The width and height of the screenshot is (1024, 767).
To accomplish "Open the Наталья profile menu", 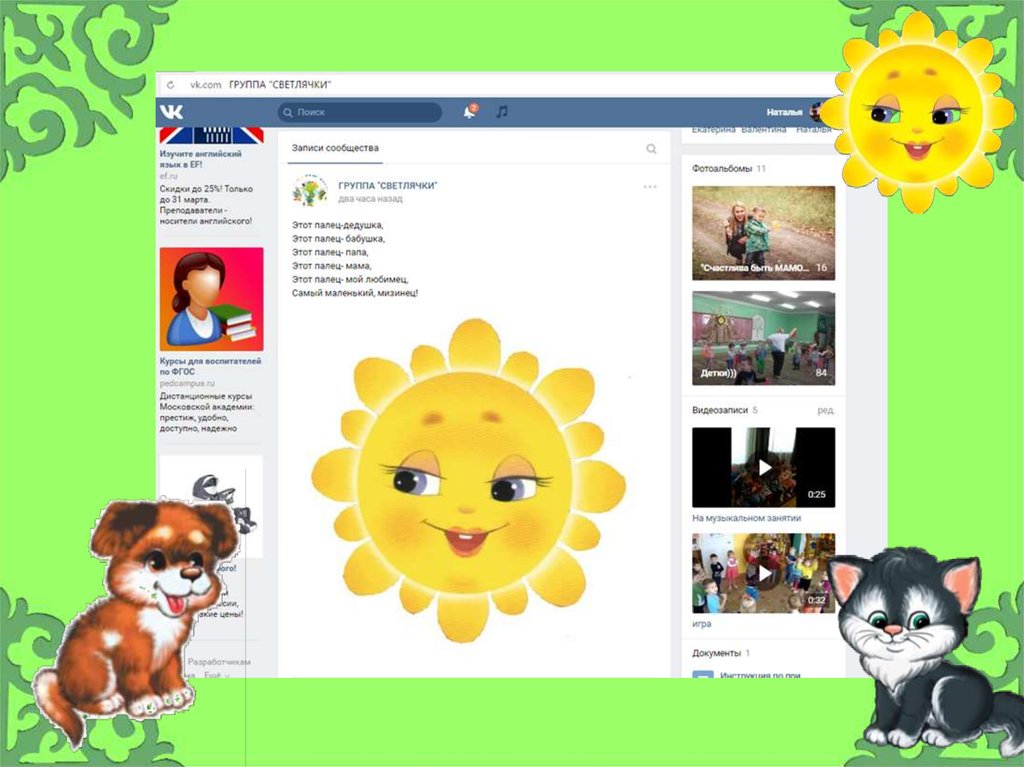I will coord(785,112).
